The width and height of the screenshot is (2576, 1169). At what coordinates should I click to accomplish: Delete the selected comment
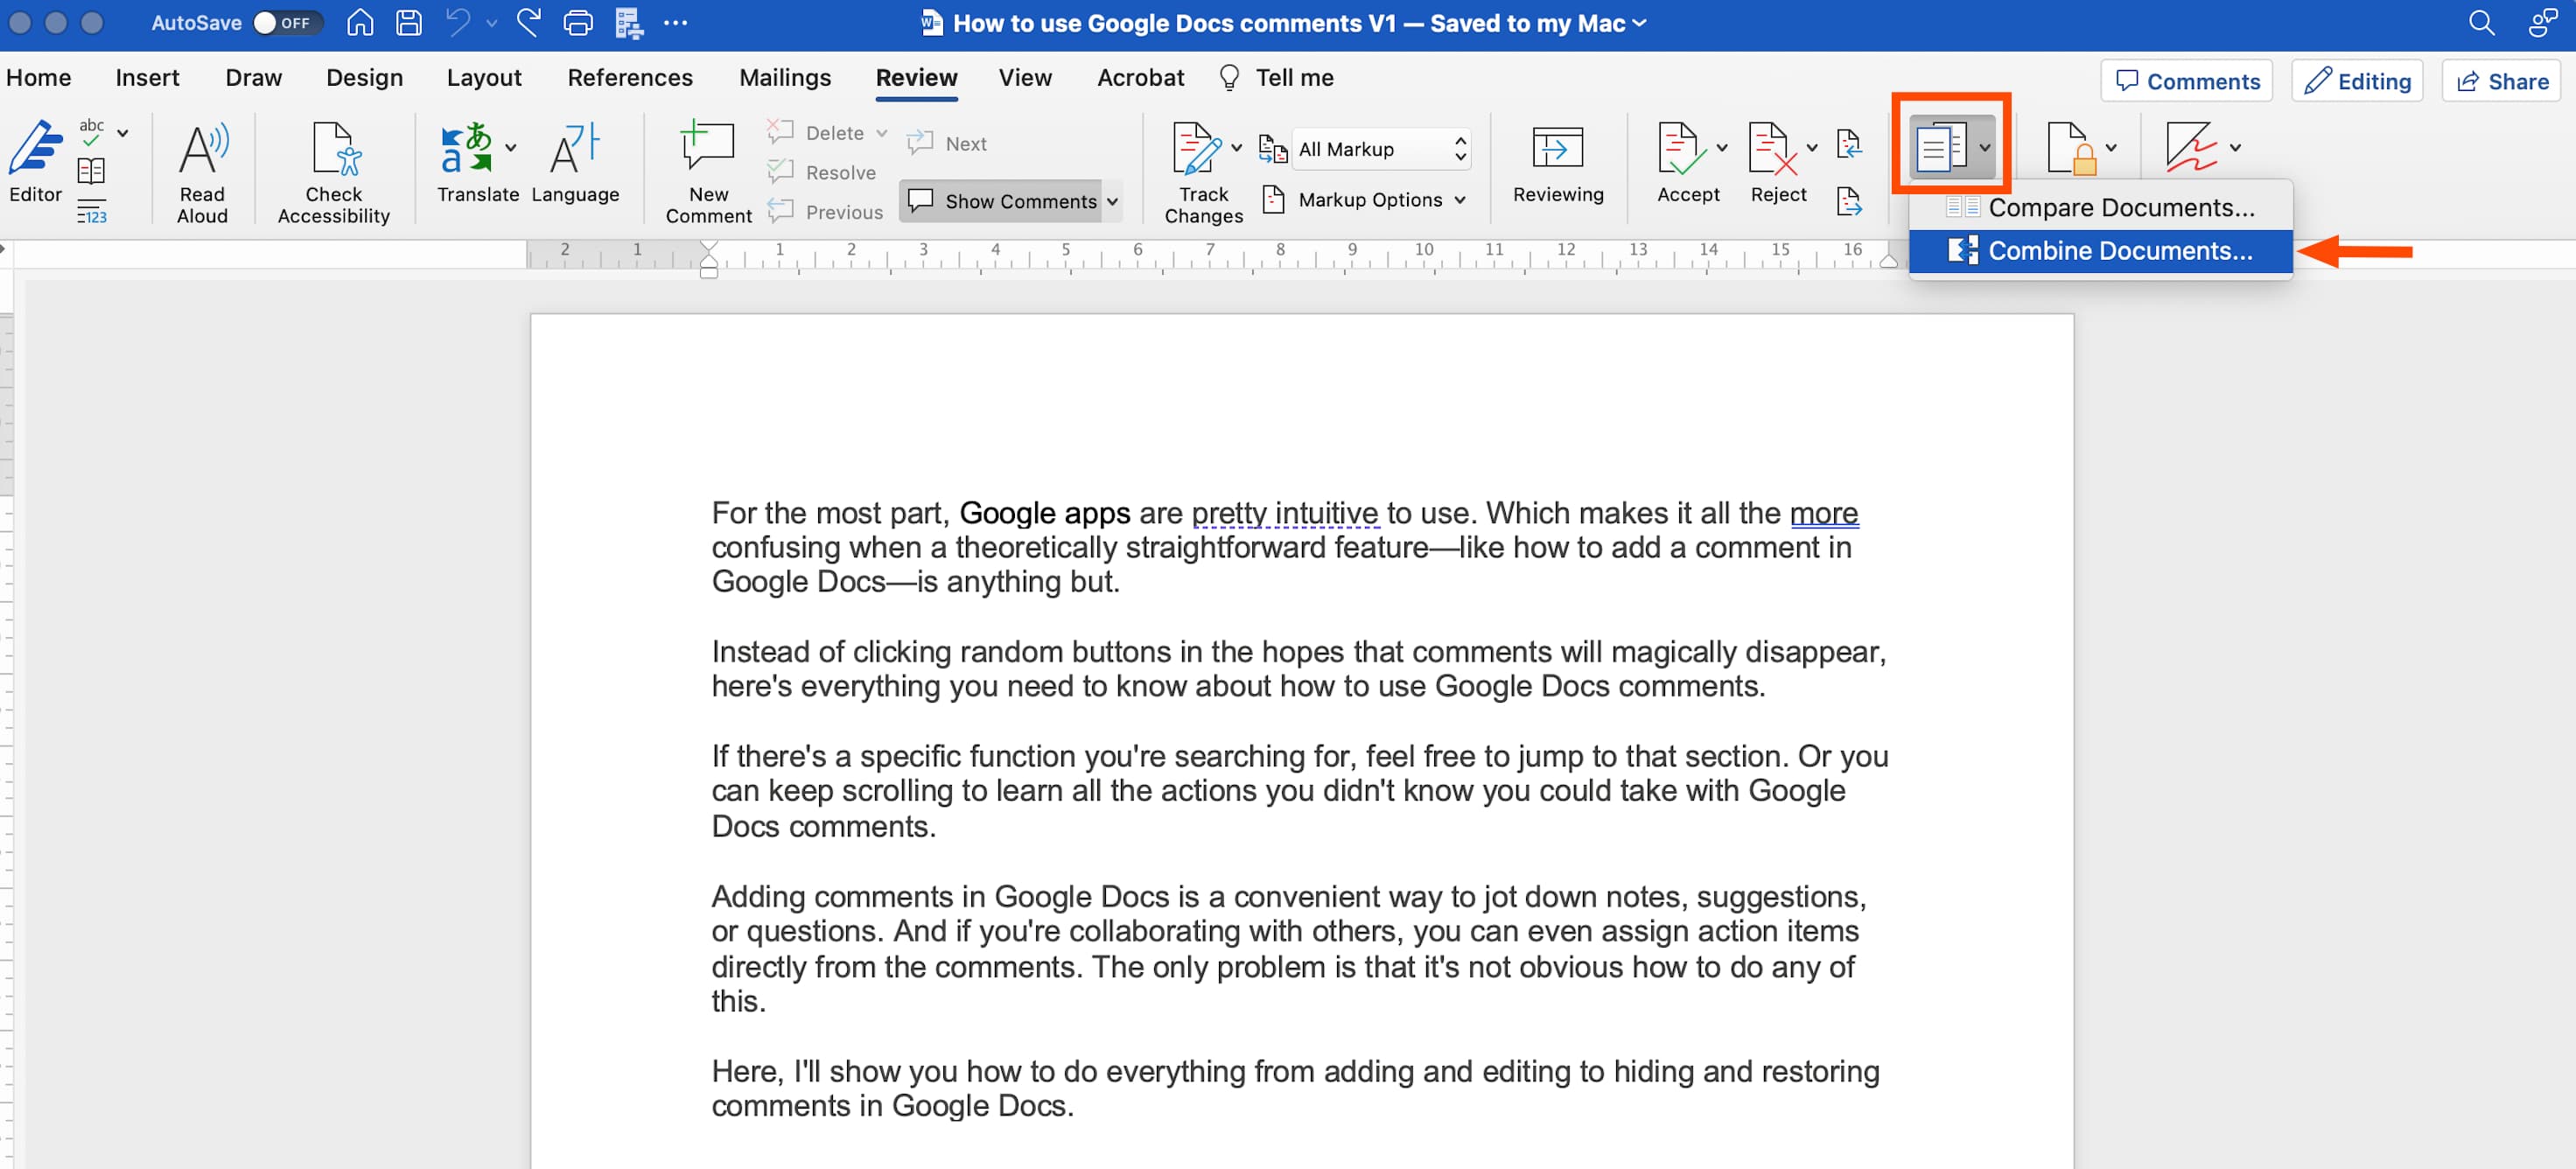pyautogui.click(x=816, y=133)
